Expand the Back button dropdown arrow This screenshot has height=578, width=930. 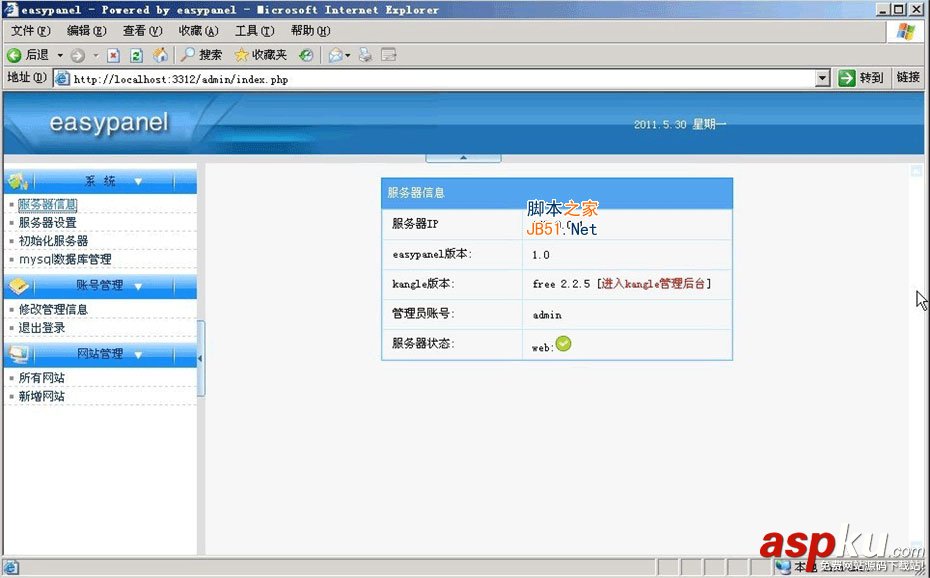coord(58,55)
